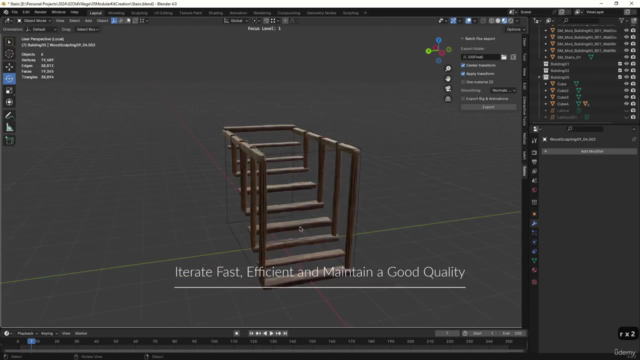
Task: Select the Select Box tool in the left toolbar
Action: pos(9,42)
